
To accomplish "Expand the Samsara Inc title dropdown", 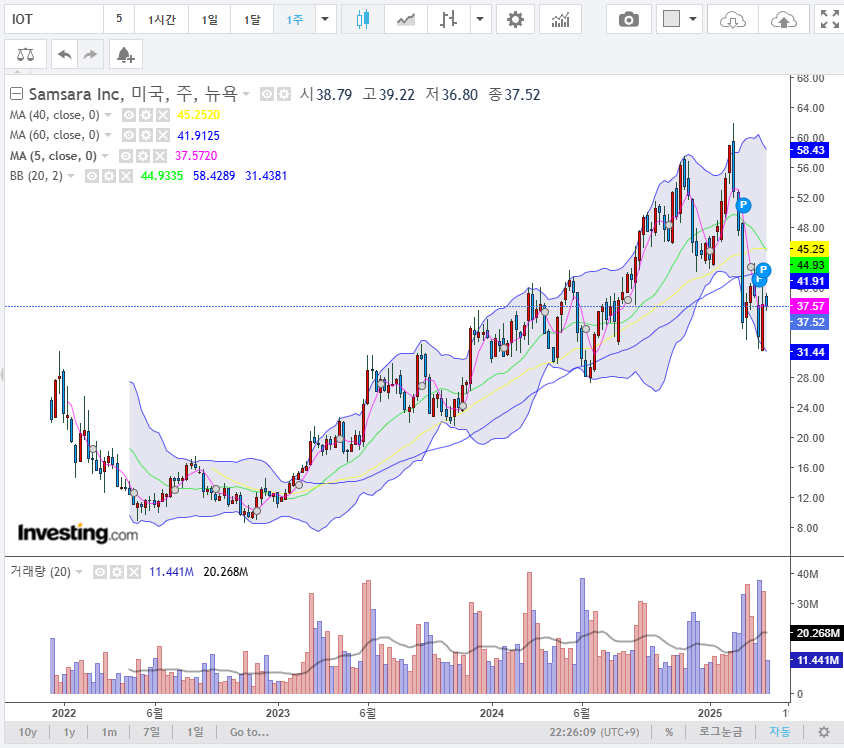I will point(246,95).
